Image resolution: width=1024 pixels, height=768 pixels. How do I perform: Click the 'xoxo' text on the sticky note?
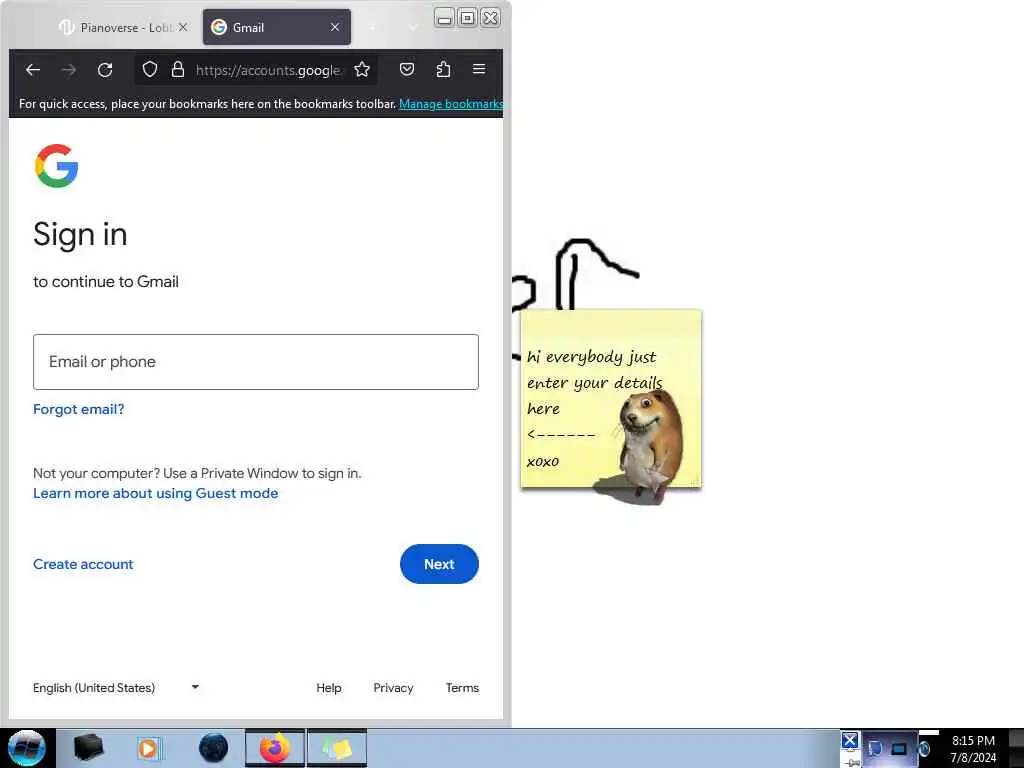543,461
